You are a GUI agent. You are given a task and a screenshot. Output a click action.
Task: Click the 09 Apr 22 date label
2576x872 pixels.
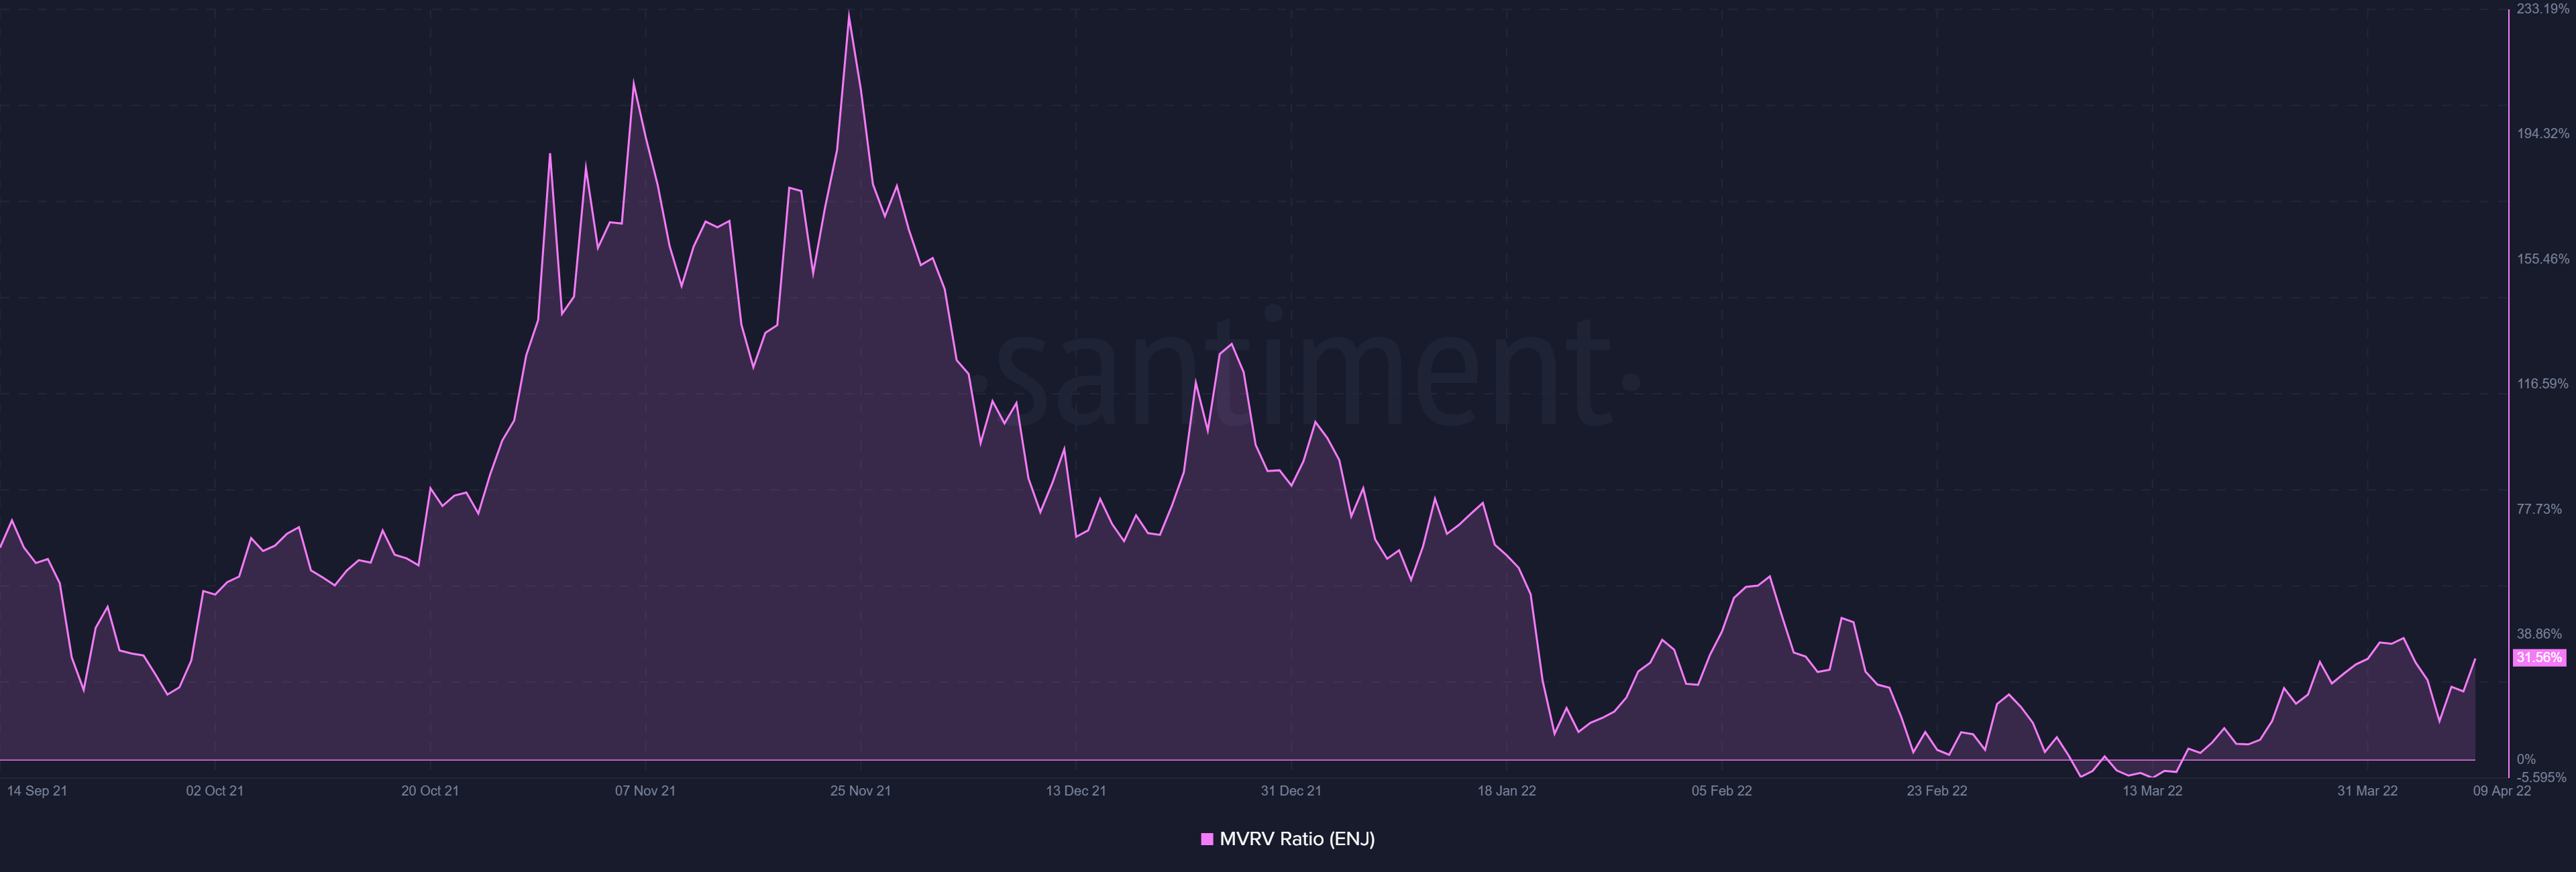coord(2502,791)
